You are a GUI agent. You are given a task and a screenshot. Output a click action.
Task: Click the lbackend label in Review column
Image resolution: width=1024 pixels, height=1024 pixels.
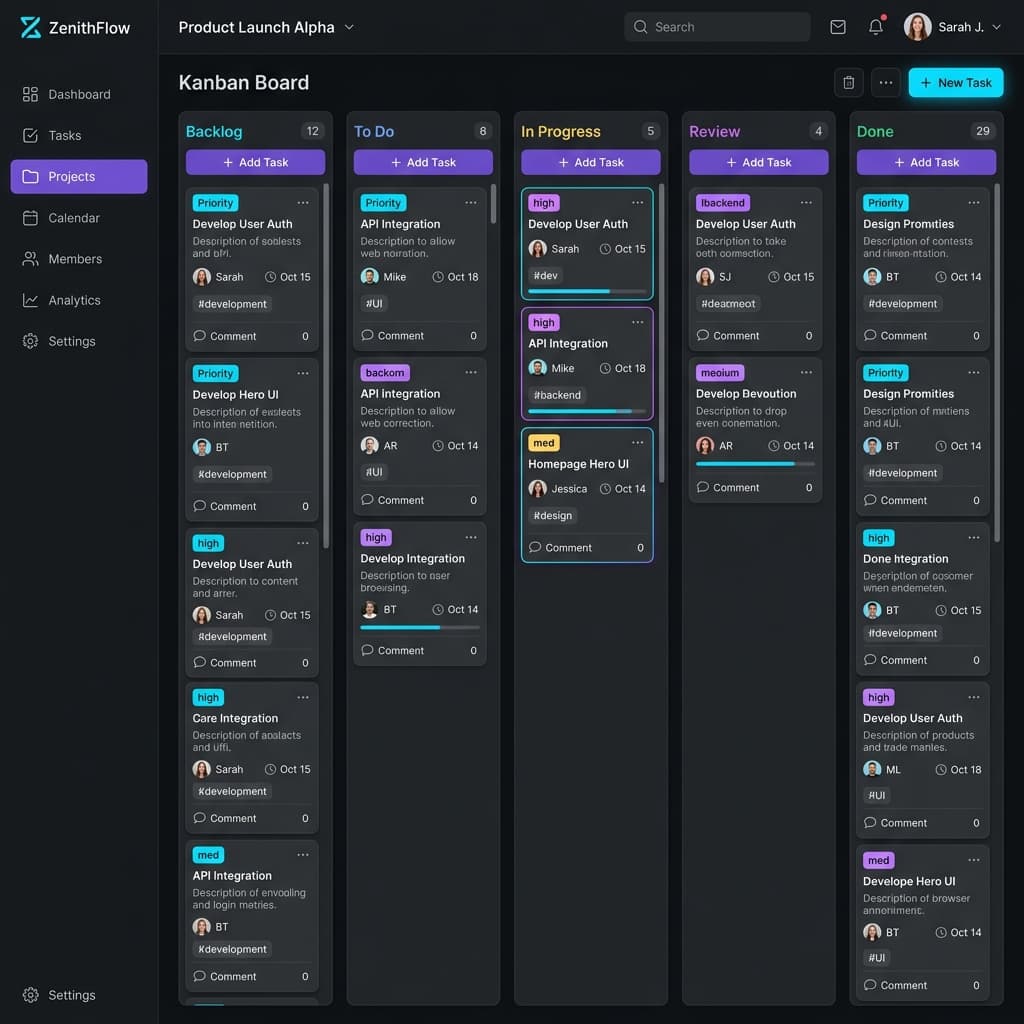(723, 202)
